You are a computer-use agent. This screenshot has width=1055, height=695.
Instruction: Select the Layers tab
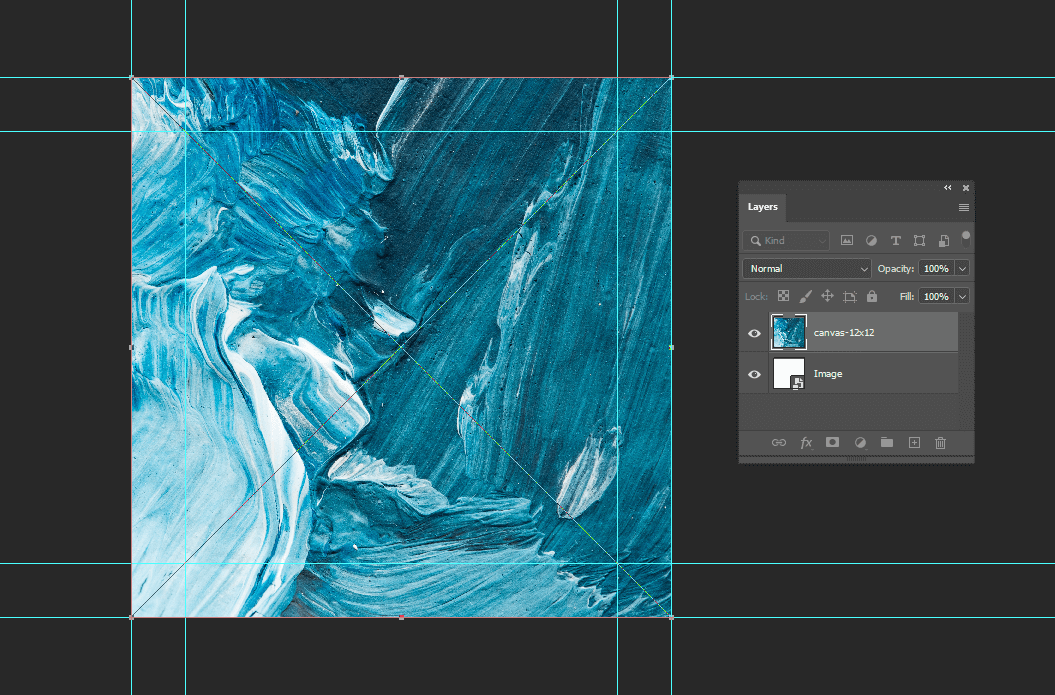point(762,207)
